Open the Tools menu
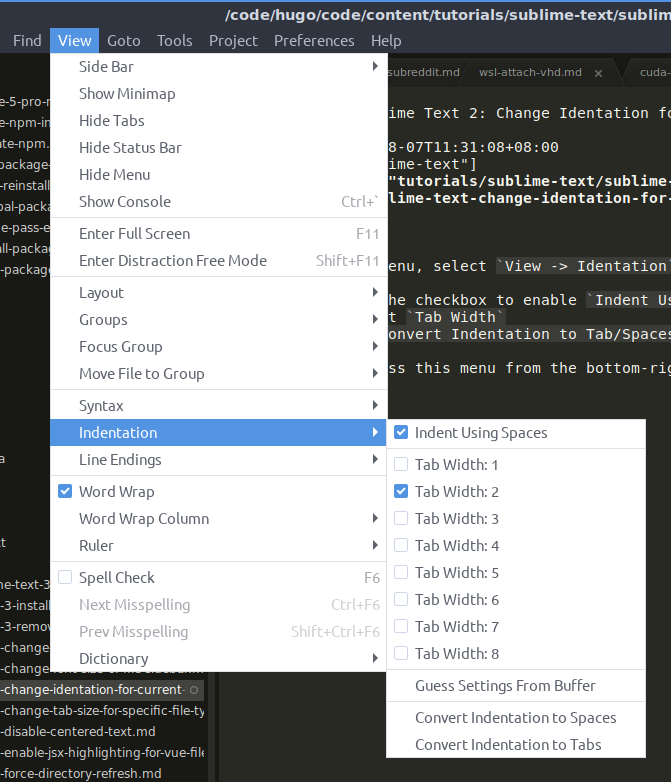This screenshot has width=671, height=782. (175, 40)
